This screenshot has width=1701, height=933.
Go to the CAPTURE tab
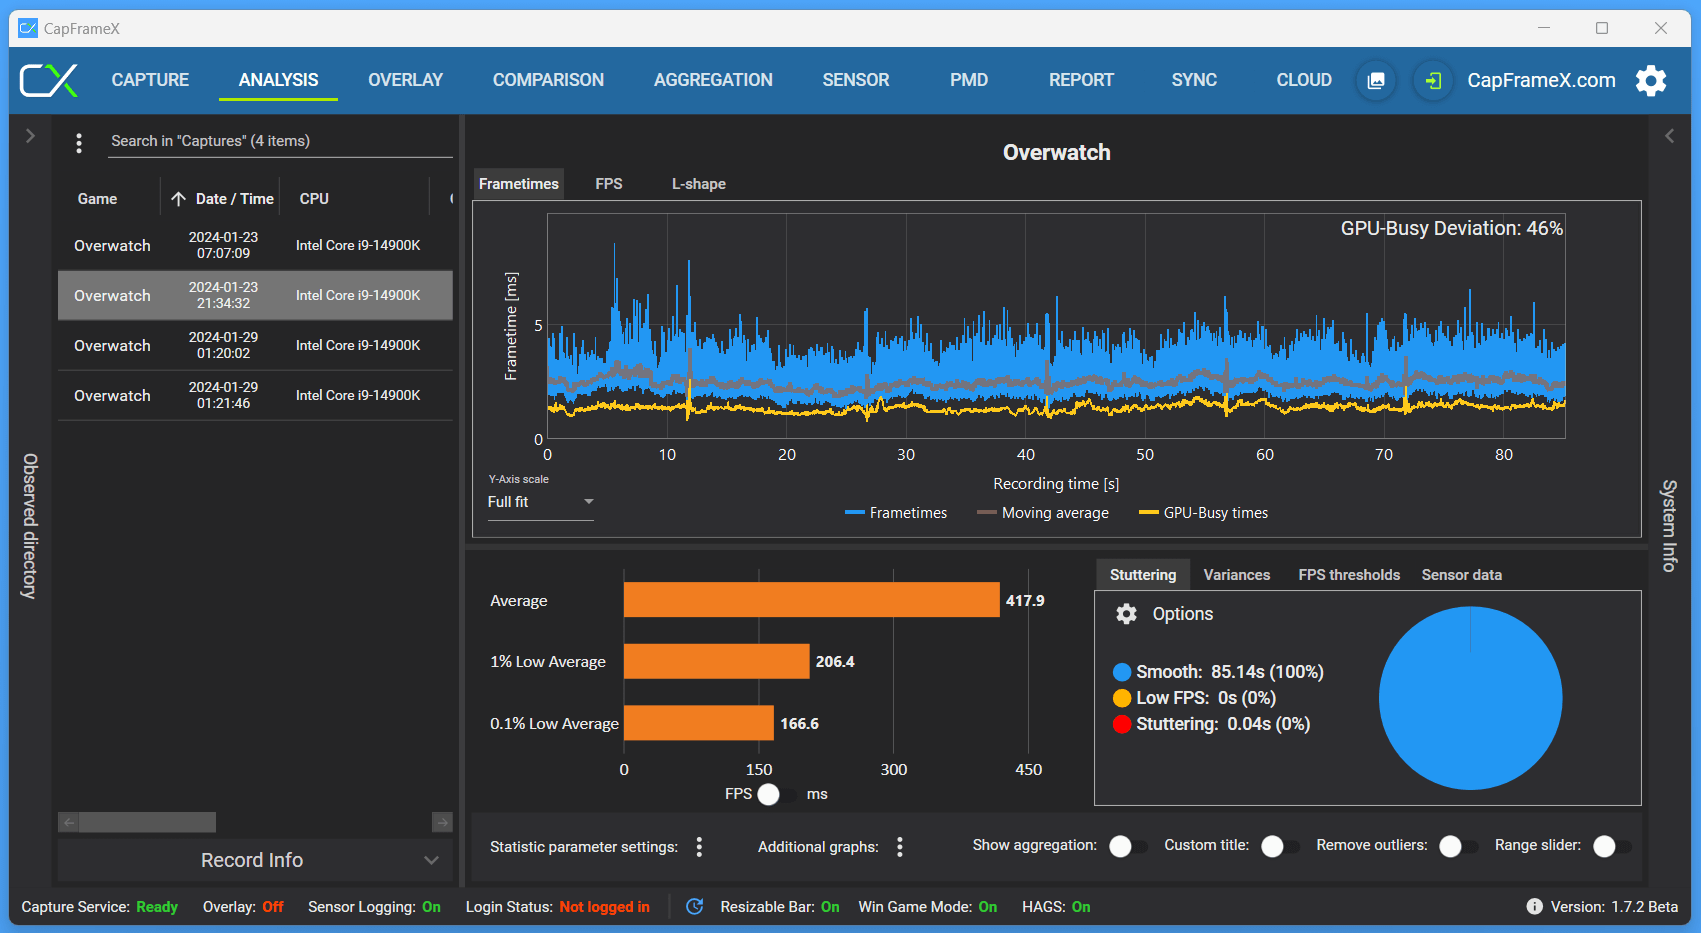pyautogui.click(x=150, y=80)
